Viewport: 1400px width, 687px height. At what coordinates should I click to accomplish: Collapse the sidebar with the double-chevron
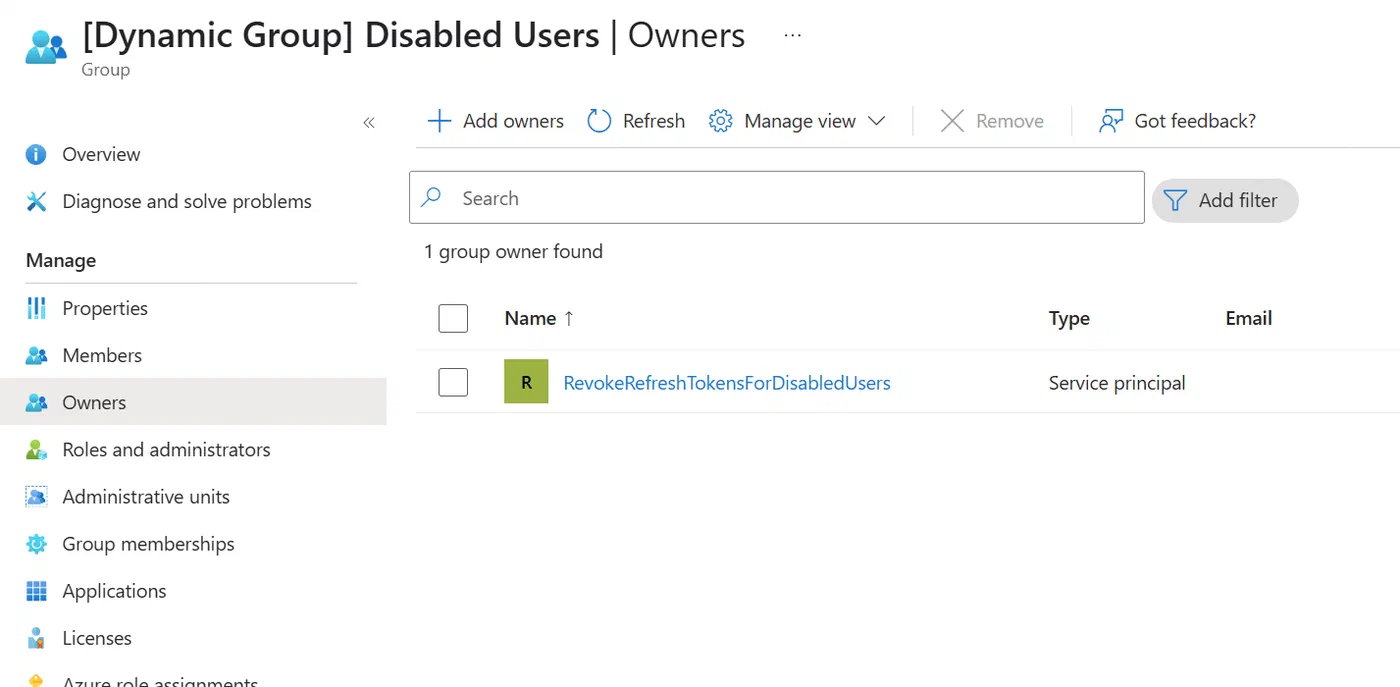click(x=369, y=122)
